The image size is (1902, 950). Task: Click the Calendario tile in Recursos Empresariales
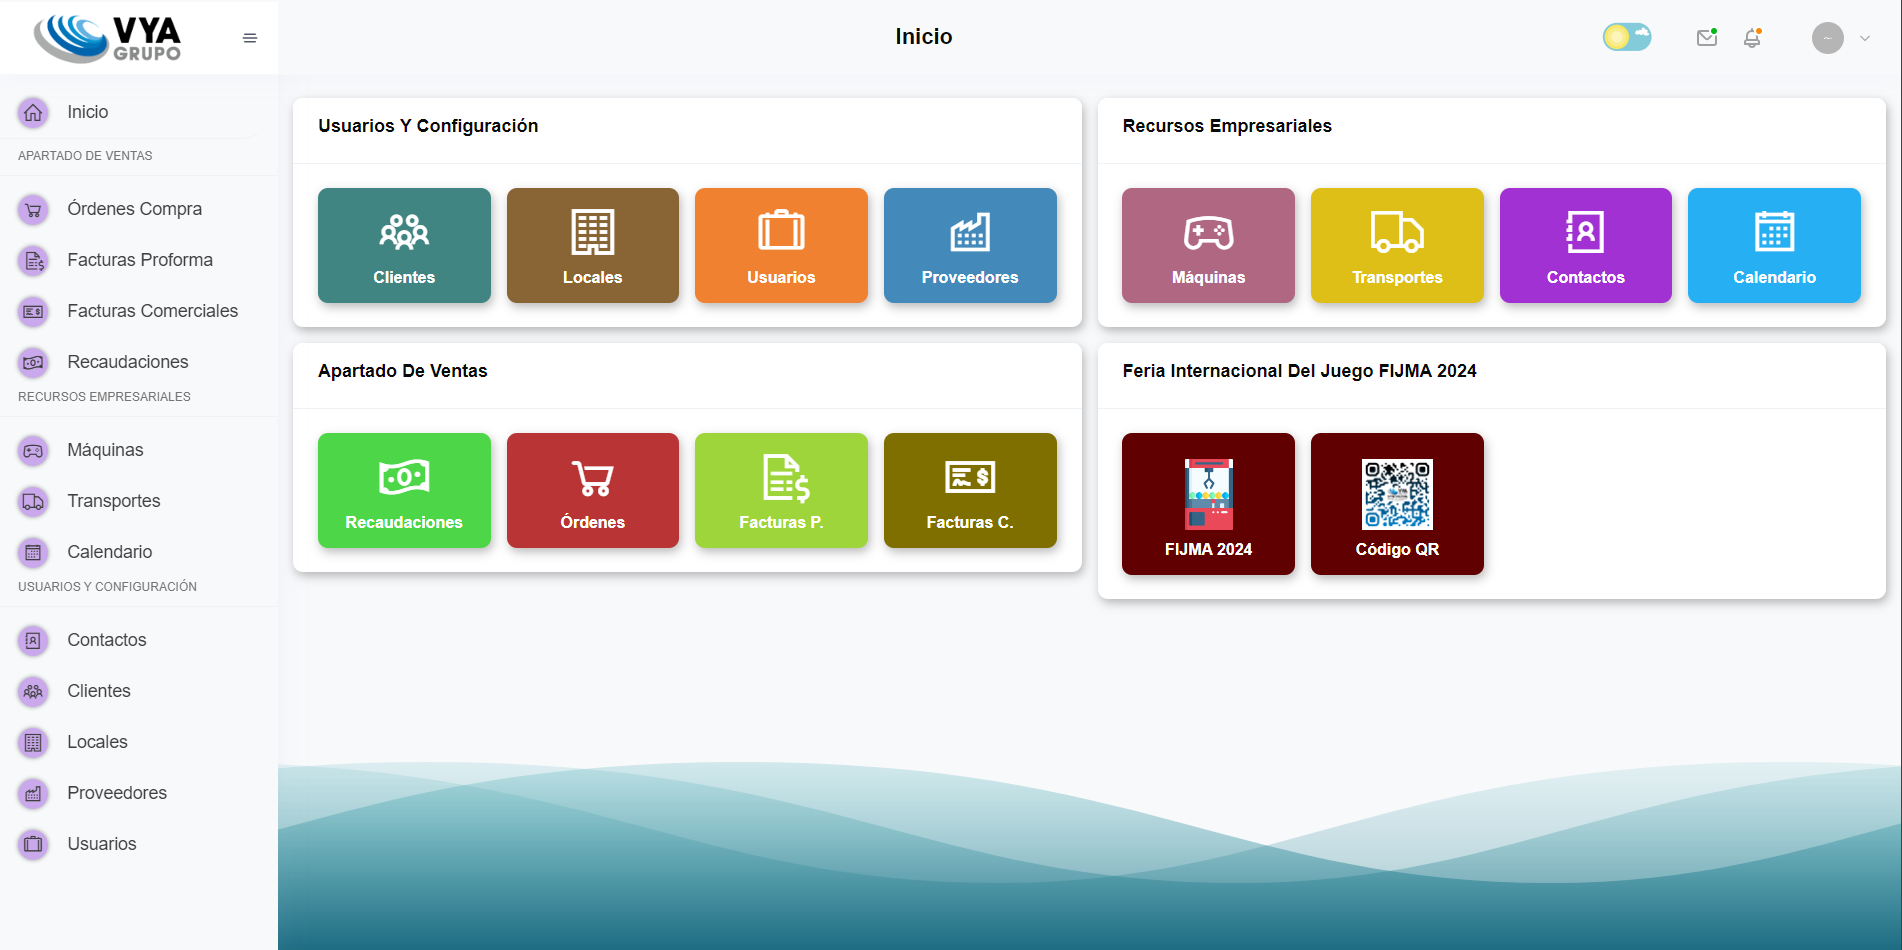[x=1774, y=245]
